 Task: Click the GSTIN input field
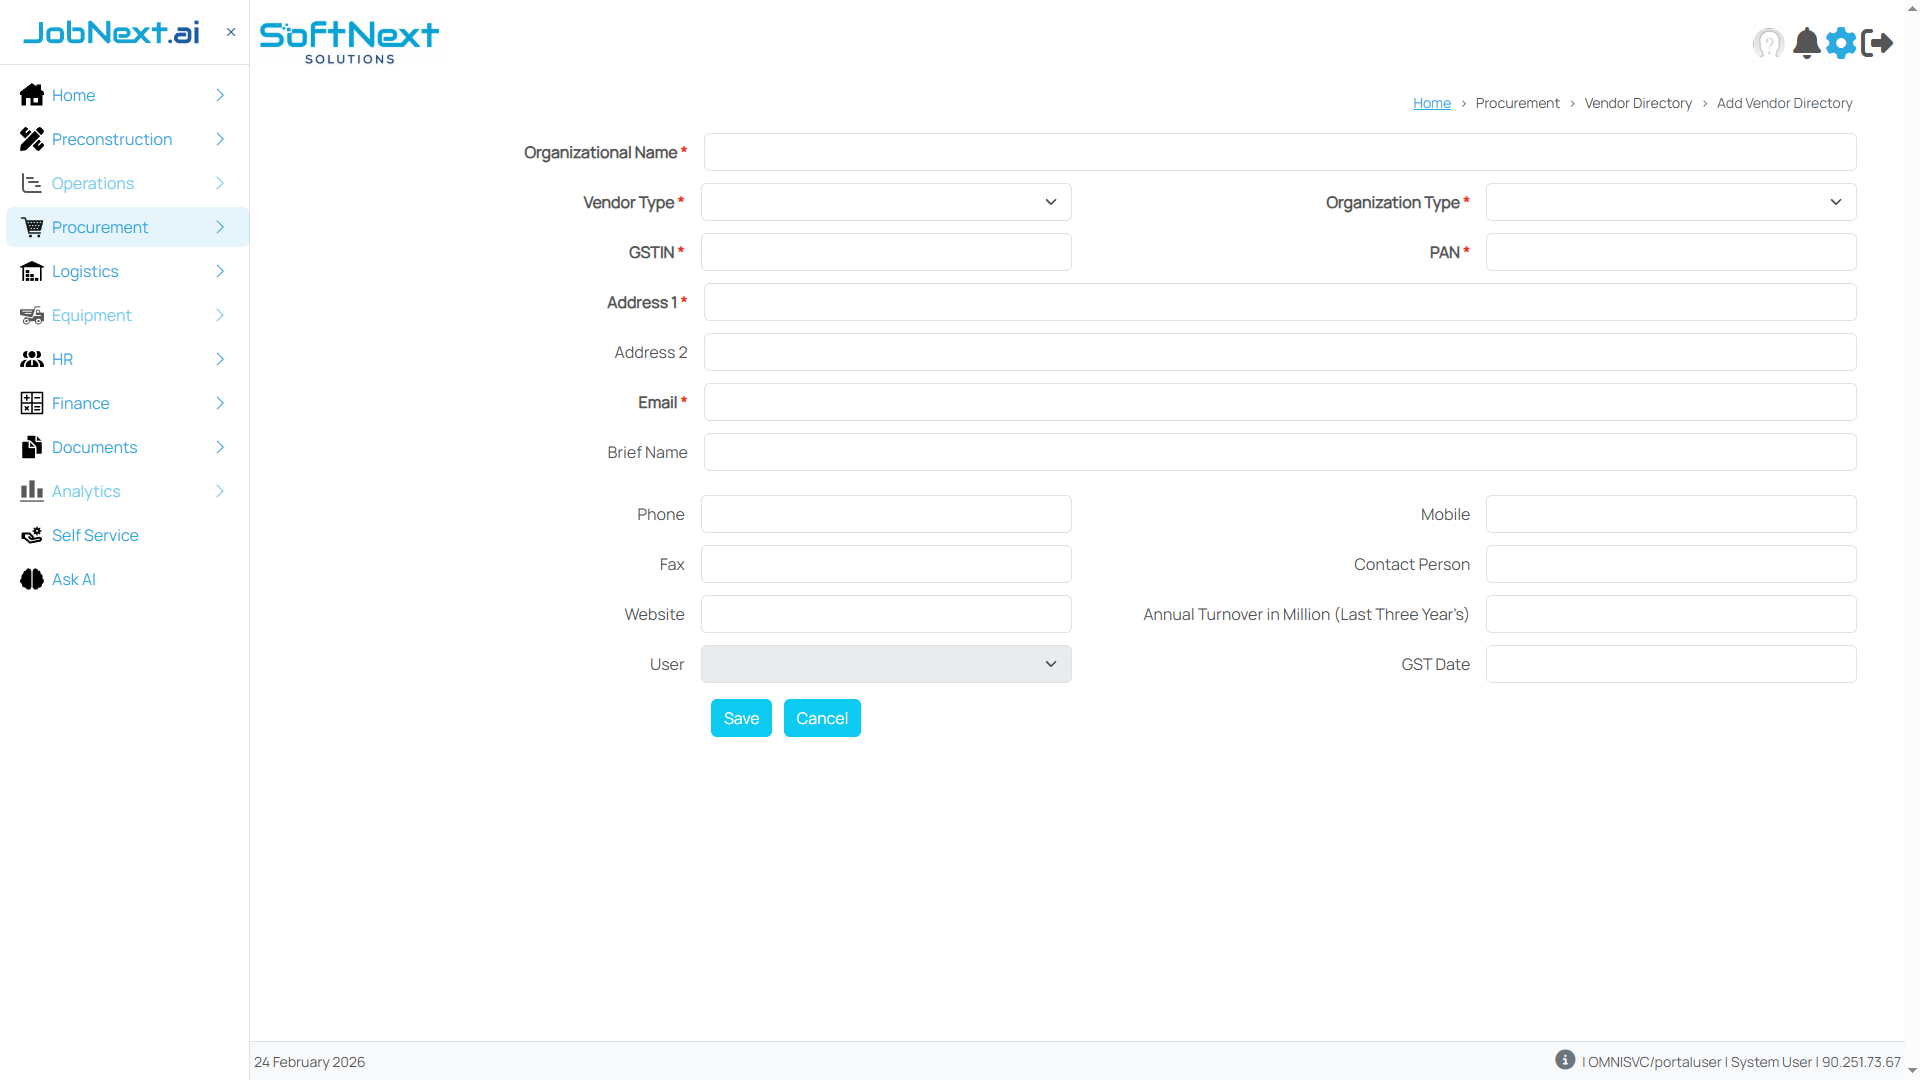click(885, 252)
